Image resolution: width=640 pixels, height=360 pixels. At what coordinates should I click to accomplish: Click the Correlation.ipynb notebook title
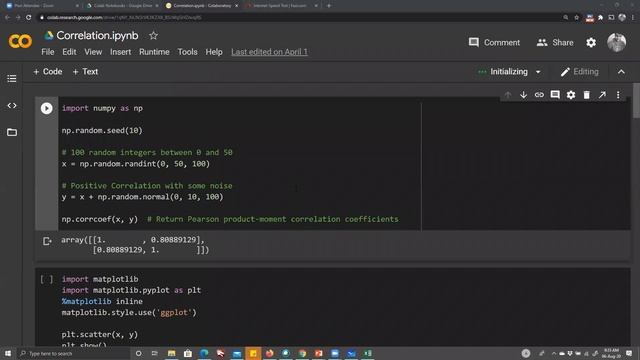tap(97, 36)
